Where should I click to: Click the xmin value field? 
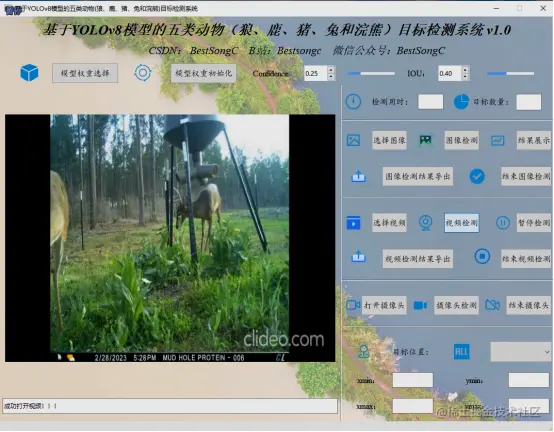[x=412, y=380]
